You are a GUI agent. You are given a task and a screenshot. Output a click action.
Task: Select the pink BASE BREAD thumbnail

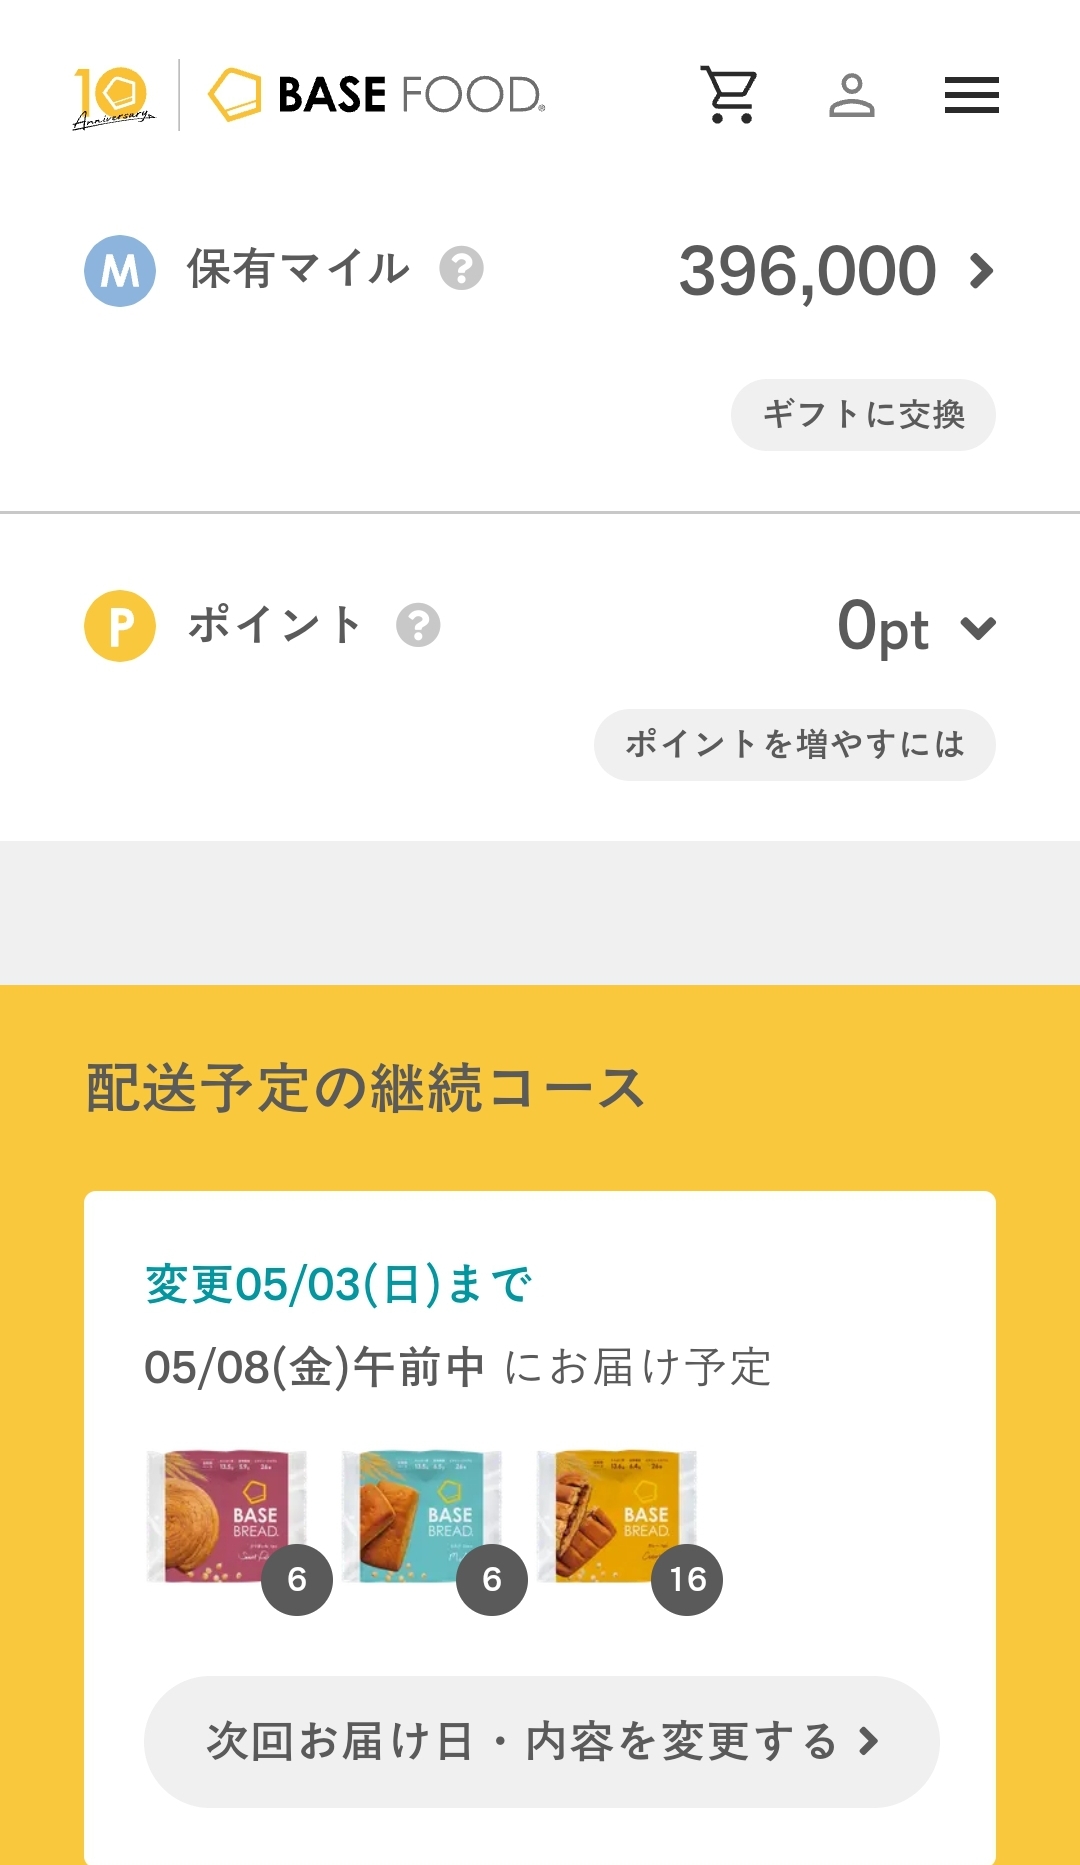[225, 1516]
